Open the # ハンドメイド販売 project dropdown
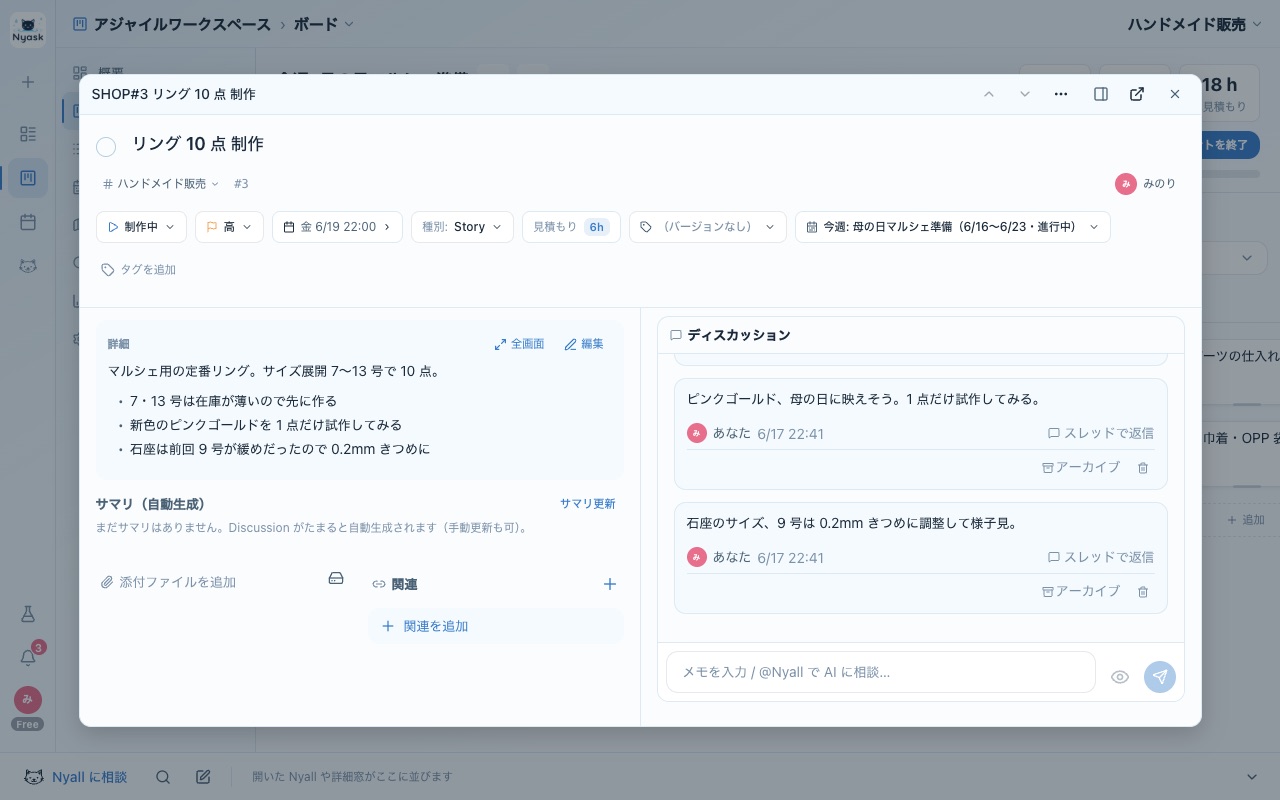Viewport: 1280px width, 800px height. point(161,184)
